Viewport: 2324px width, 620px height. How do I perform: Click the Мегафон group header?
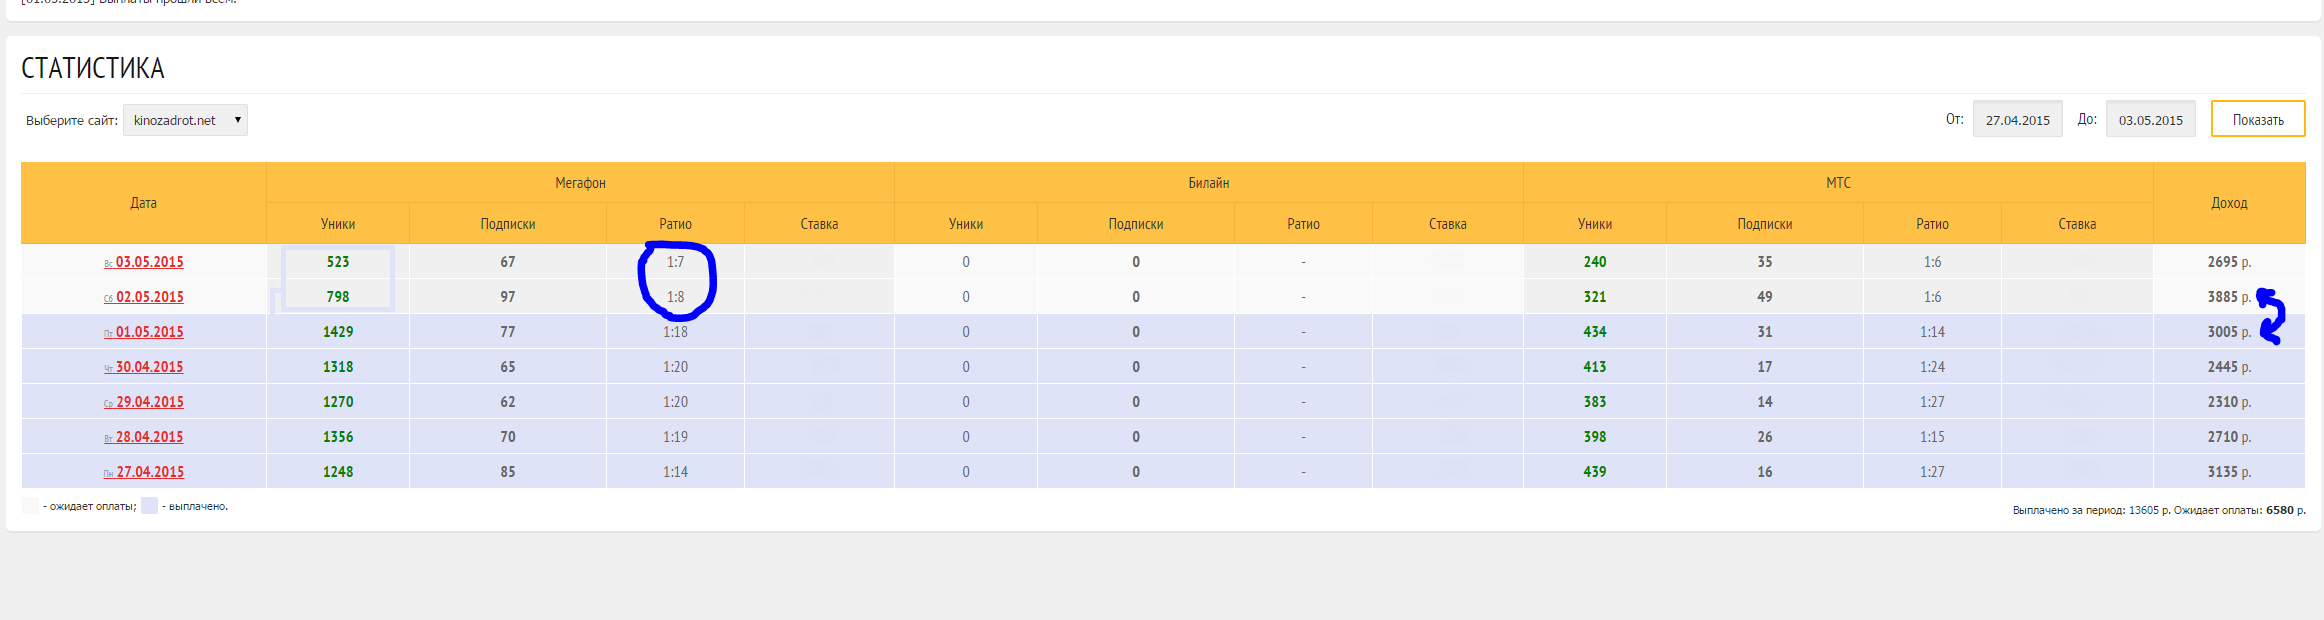pyautogui.click(x=580, y=183)
